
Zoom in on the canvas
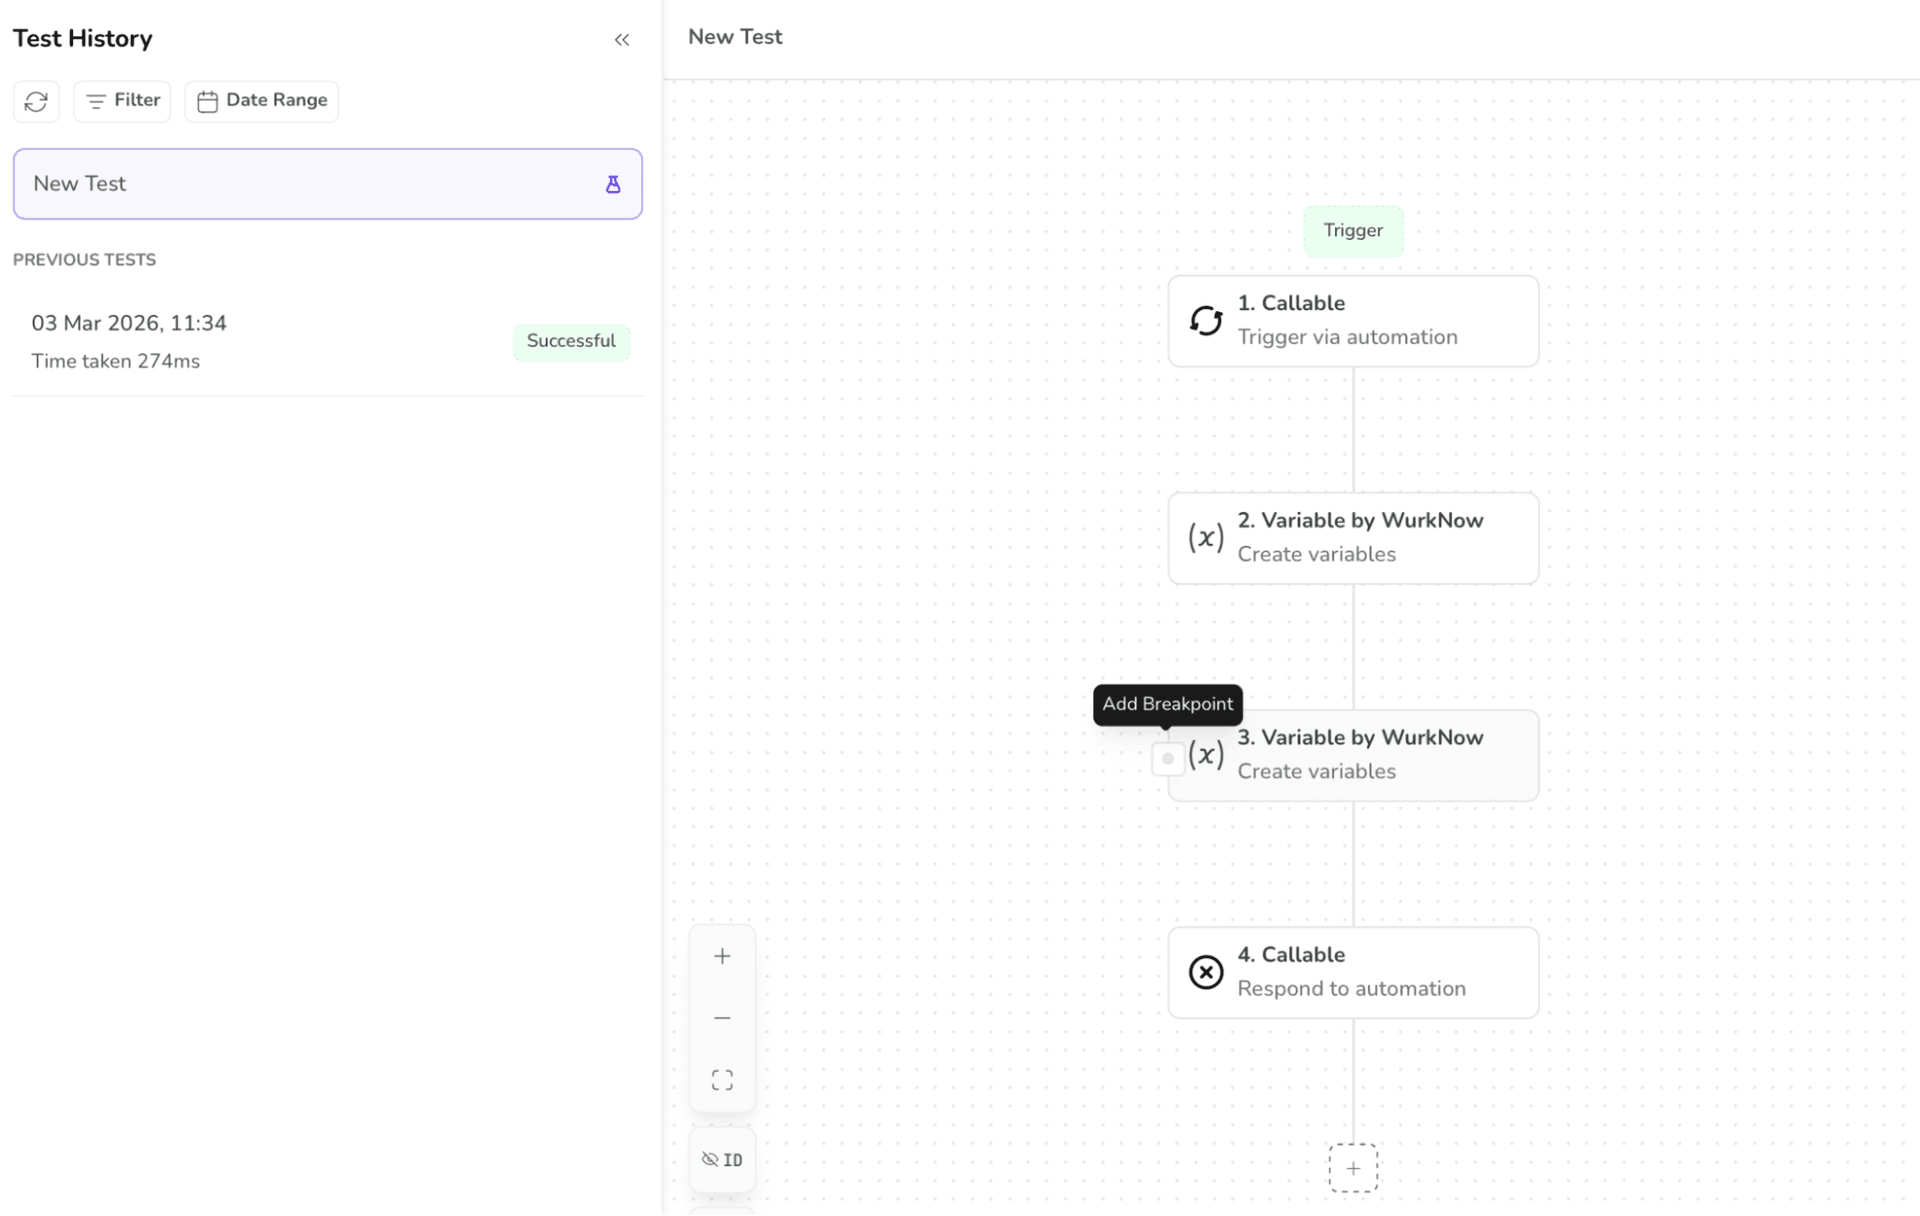pos(722,956)
